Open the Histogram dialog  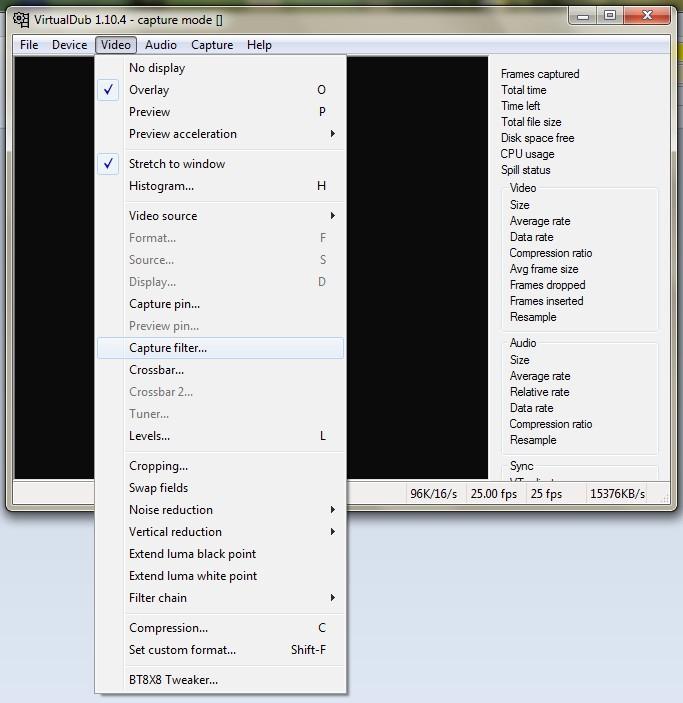[220, 186]
